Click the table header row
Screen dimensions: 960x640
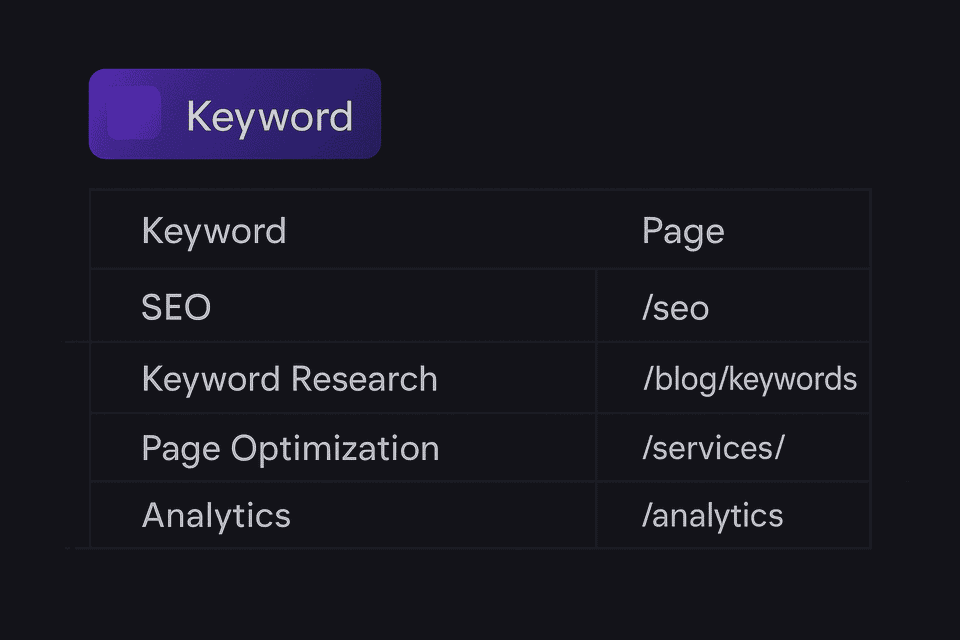click(x=480, y=230)
